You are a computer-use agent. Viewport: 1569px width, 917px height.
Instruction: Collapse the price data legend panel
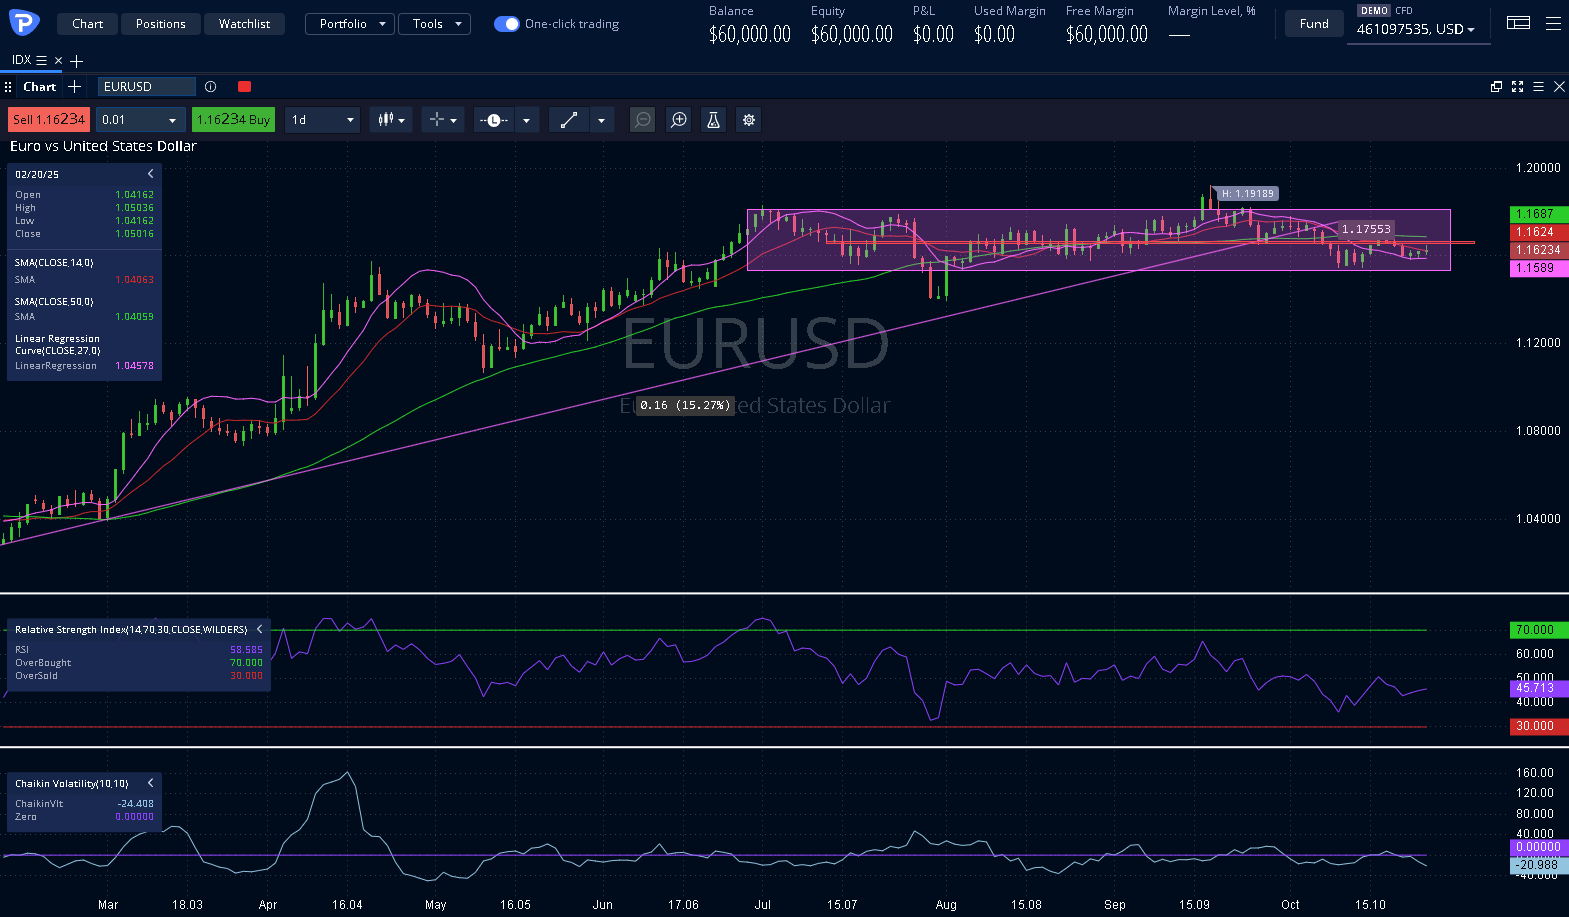click(151, 174)
